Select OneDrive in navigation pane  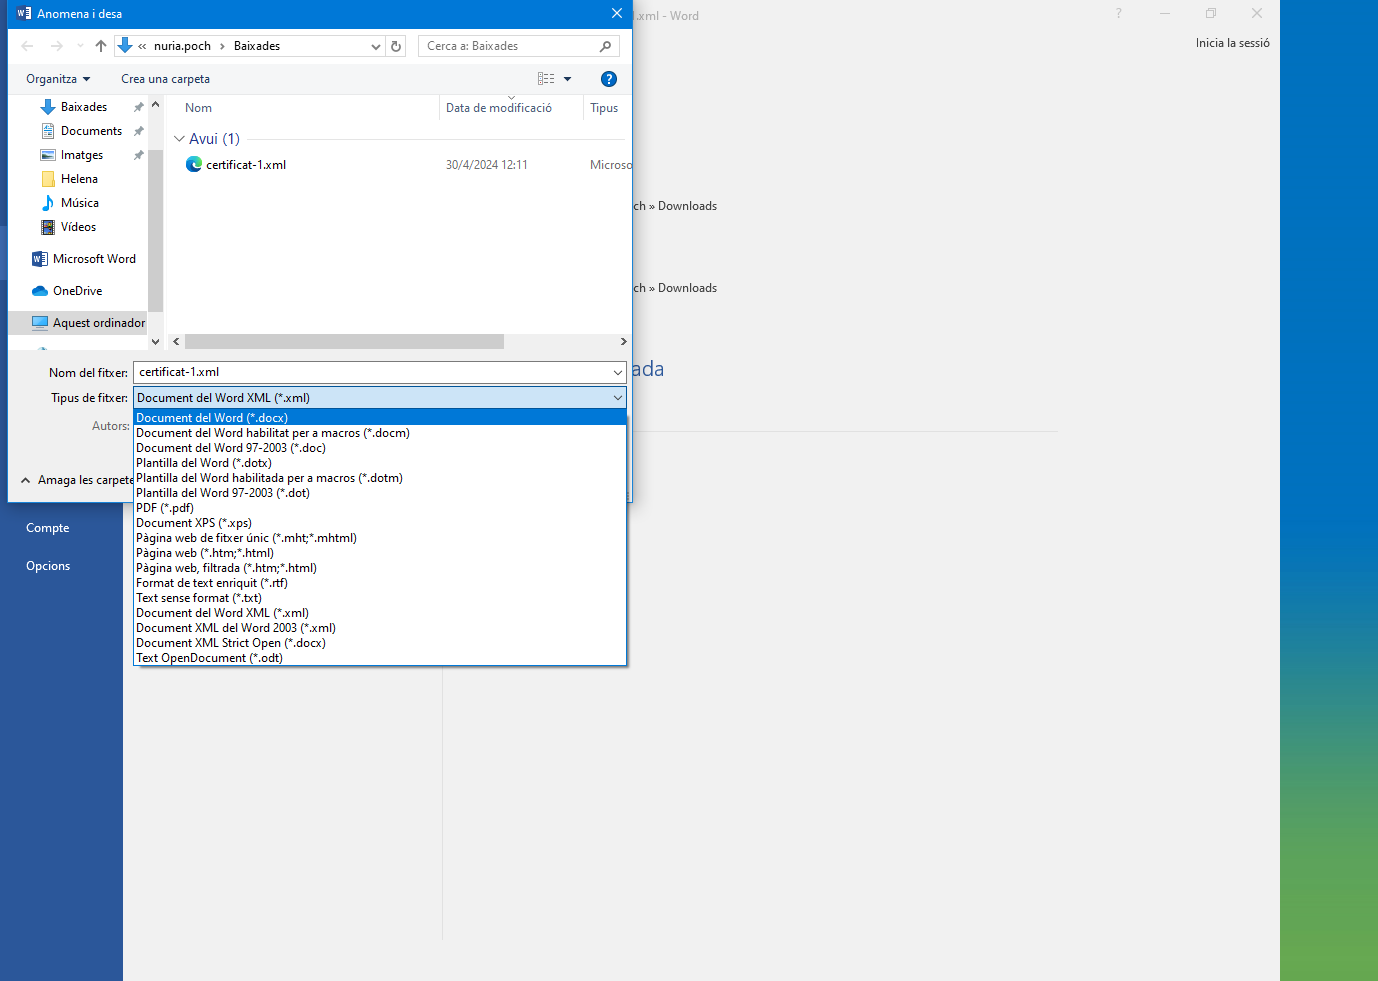click(x=77, y=291)
